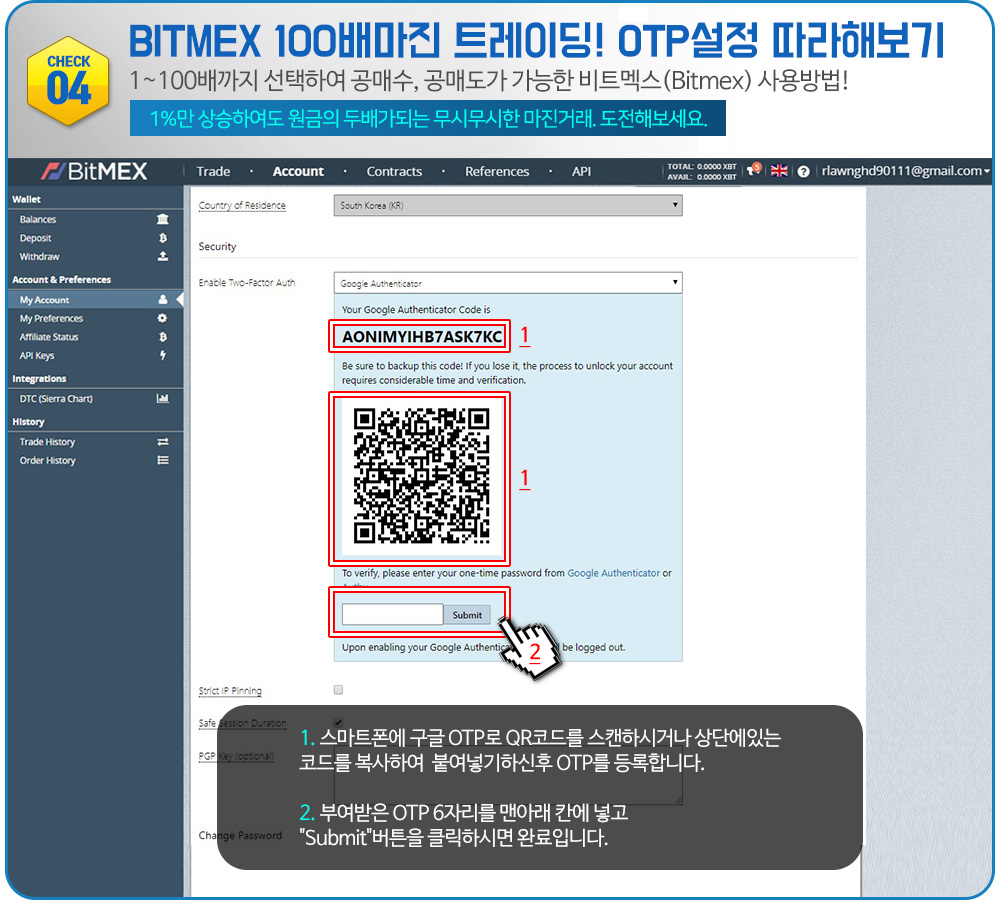Open the Trade menu

point(213,172)
